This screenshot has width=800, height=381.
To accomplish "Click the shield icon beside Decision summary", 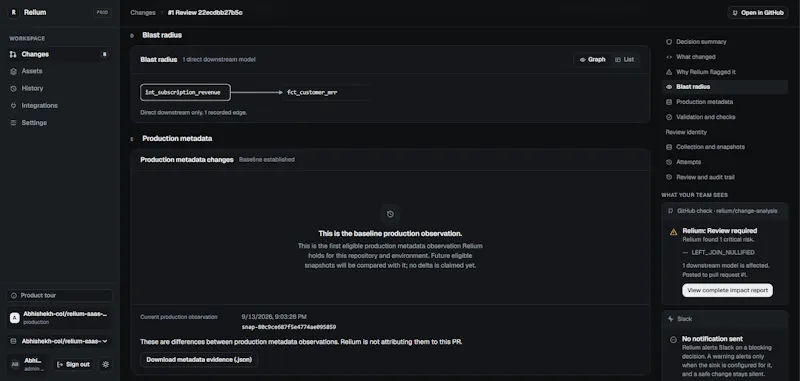I will [669, 42].
